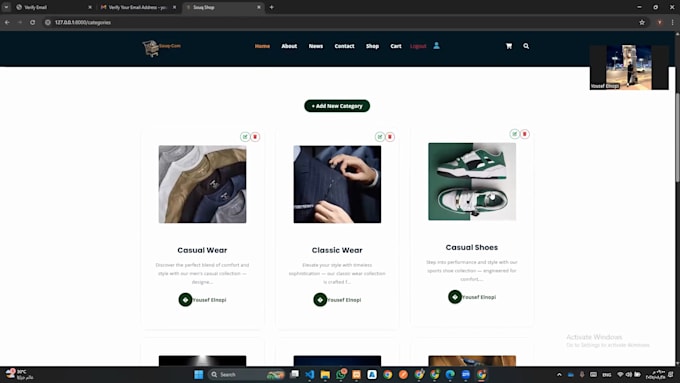Viewport: 680px width, 383px height.
Task: Click Yousef Elnopi name under Casual Shoes
Action: pyautogui.click(x=479, y=298)
